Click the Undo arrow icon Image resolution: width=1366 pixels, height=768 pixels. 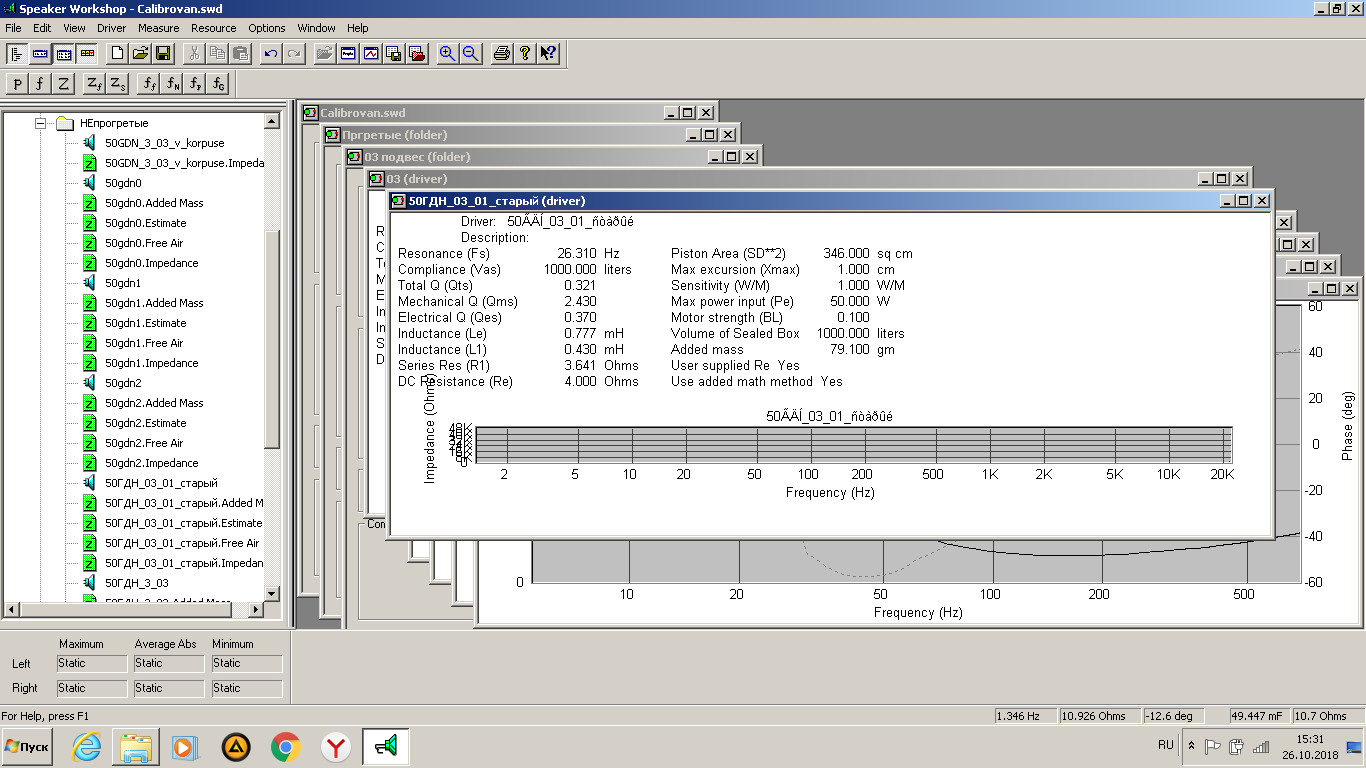[271, 54]
